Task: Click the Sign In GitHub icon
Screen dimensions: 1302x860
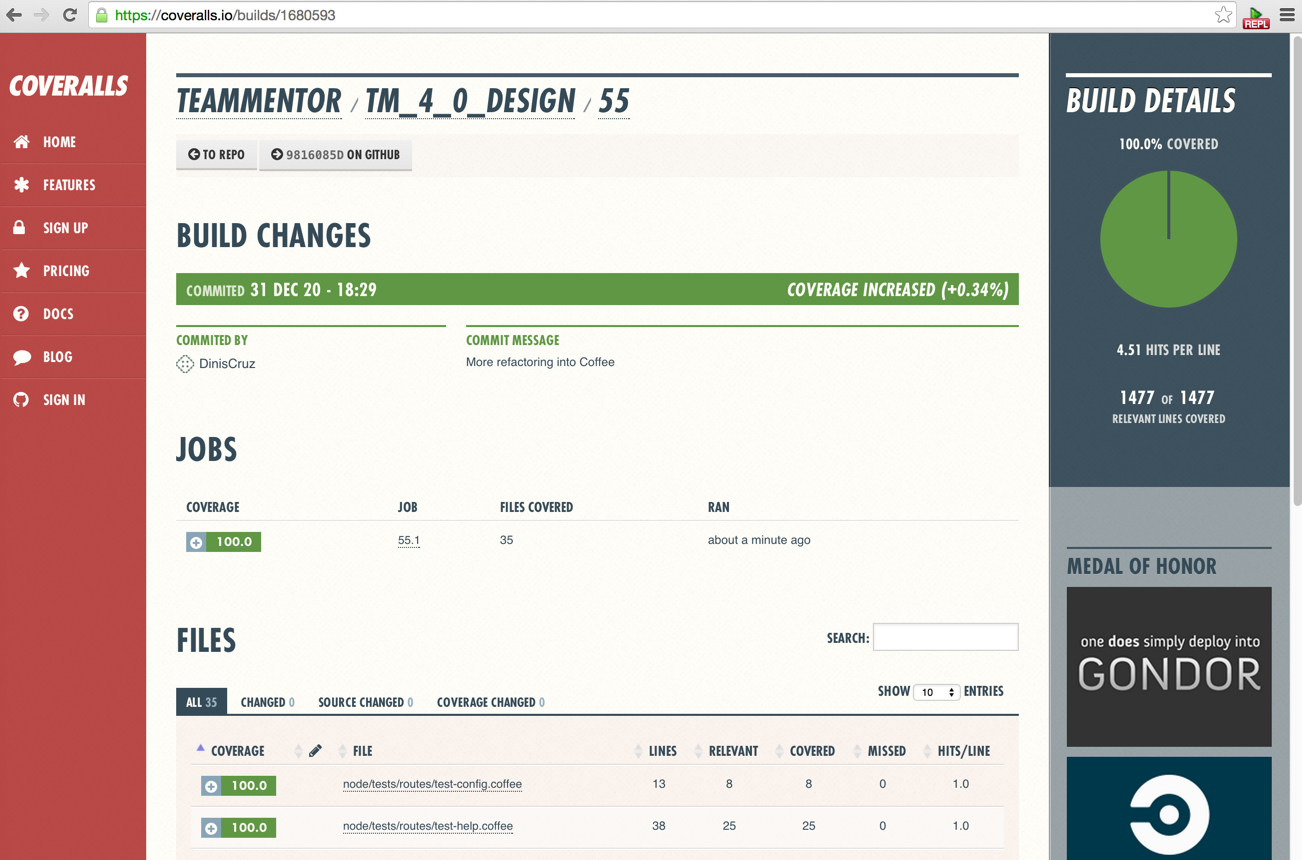Action: (21, 400)
